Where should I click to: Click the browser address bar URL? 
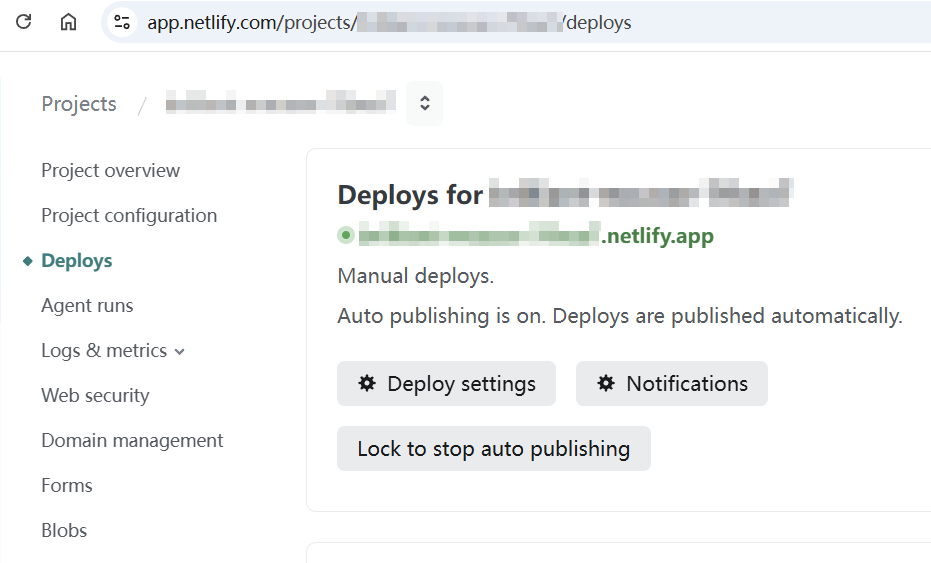pos(390,22)
